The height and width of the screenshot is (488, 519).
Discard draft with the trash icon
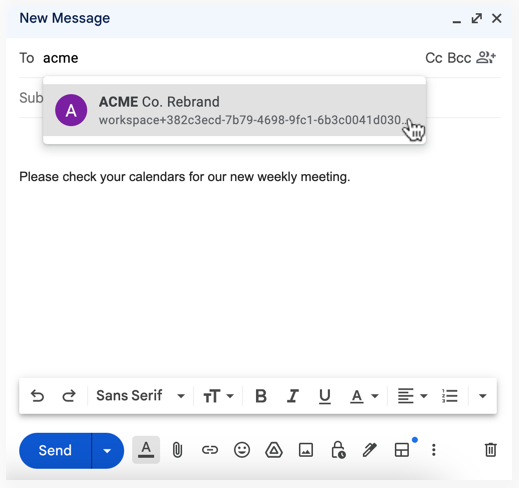point(490,450)
